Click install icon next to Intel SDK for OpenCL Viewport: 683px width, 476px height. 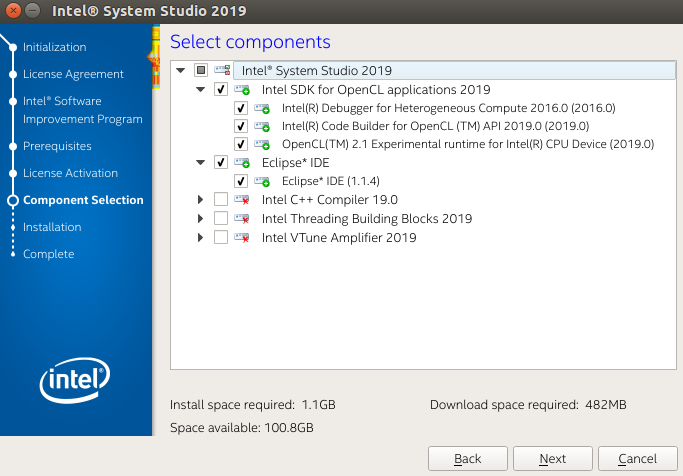pyautogui.click(x=242, y=90)
